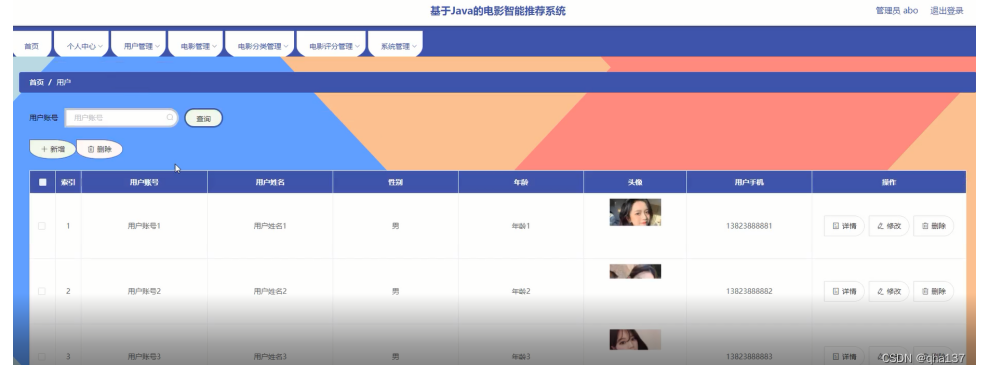Select phone number 13823888881
981x374 pixels.
pyautogui.click(x=749, y=226)
